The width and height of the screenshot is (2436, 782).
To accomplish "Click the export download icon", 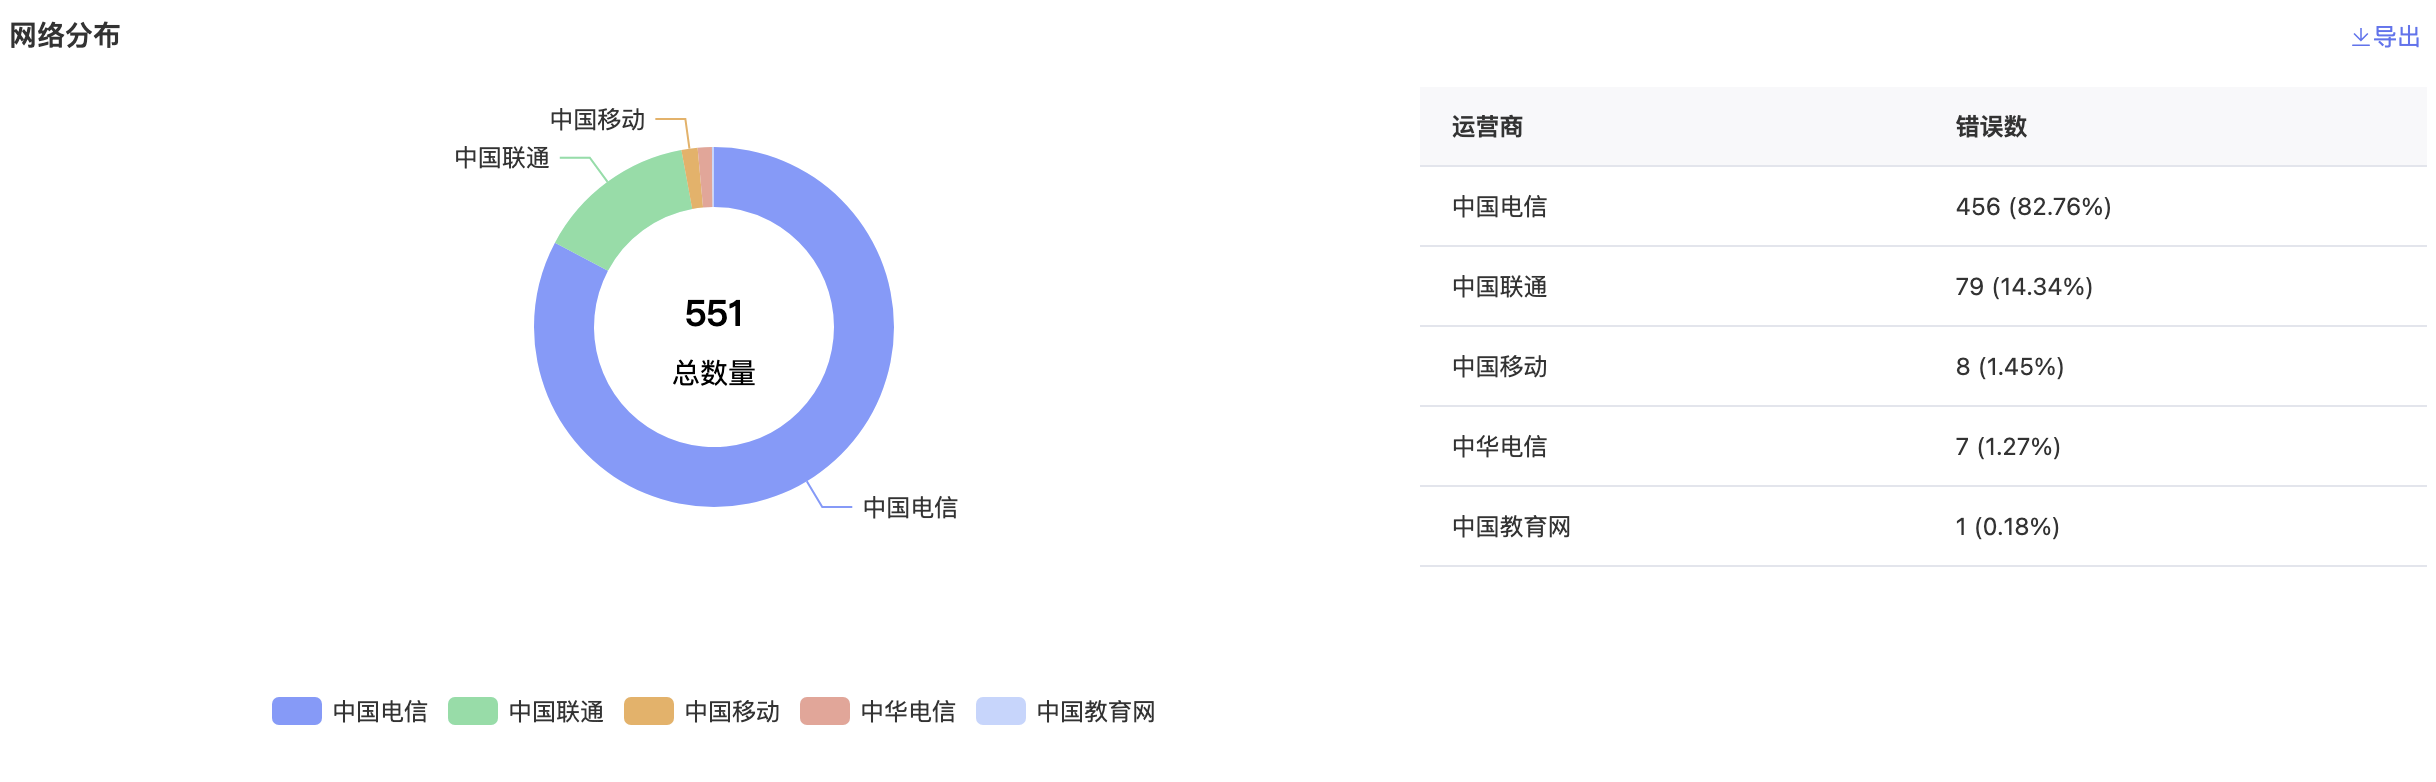I will (2360, 38).
